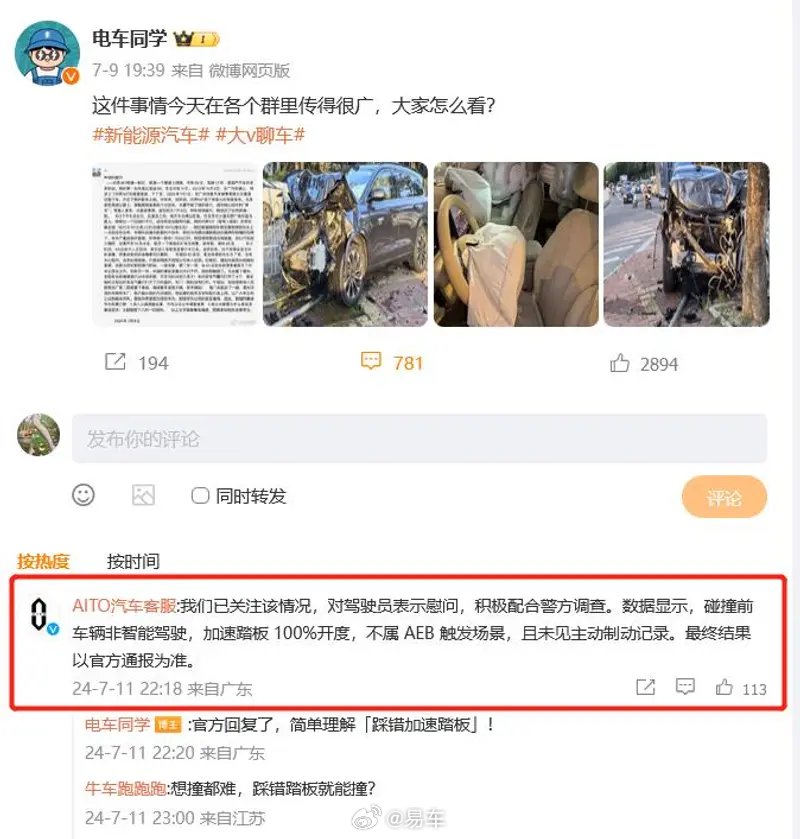This screenshot has height=839, width=800.
Task: Repost the AITO汽车客服 comment via its share icon
Action: (x=645, y=687)
